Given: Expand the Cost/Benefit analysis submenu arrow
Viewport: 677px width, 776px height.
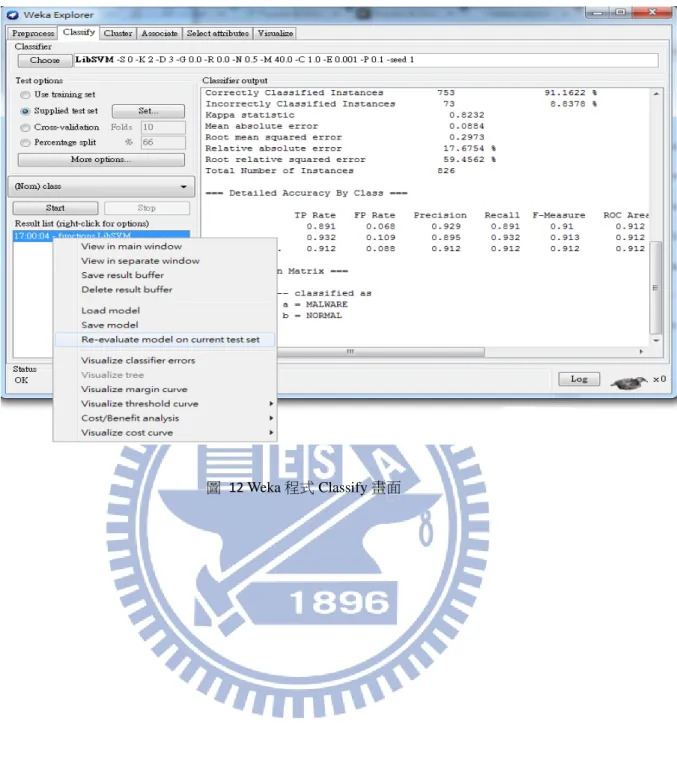Looking at the screenshot, I should 271,418.
